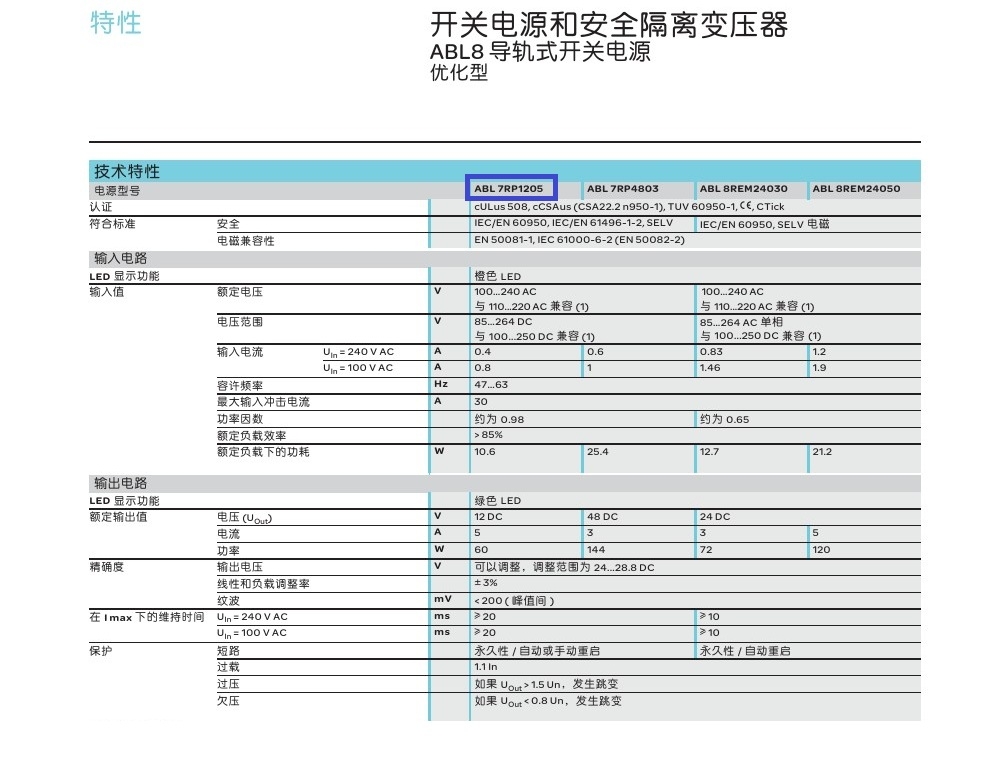Click the '最大输入冲击电流' label
992x760 pixels.
[x=263, y=402]
